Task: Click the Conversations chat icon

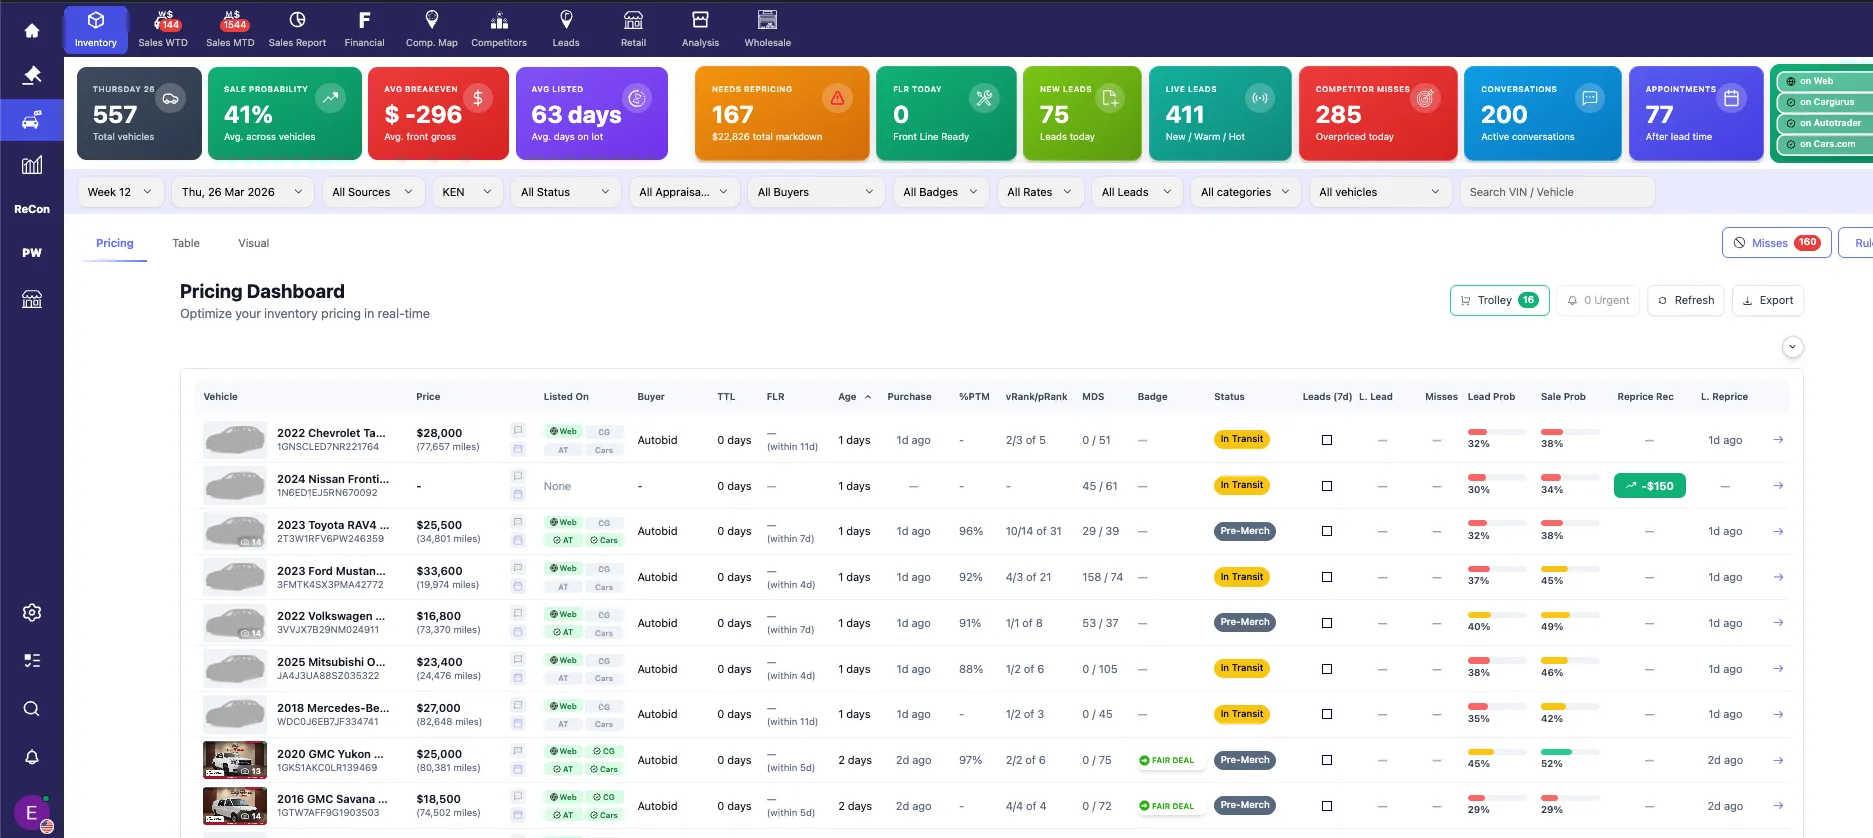Action: tap(1590, 98)
